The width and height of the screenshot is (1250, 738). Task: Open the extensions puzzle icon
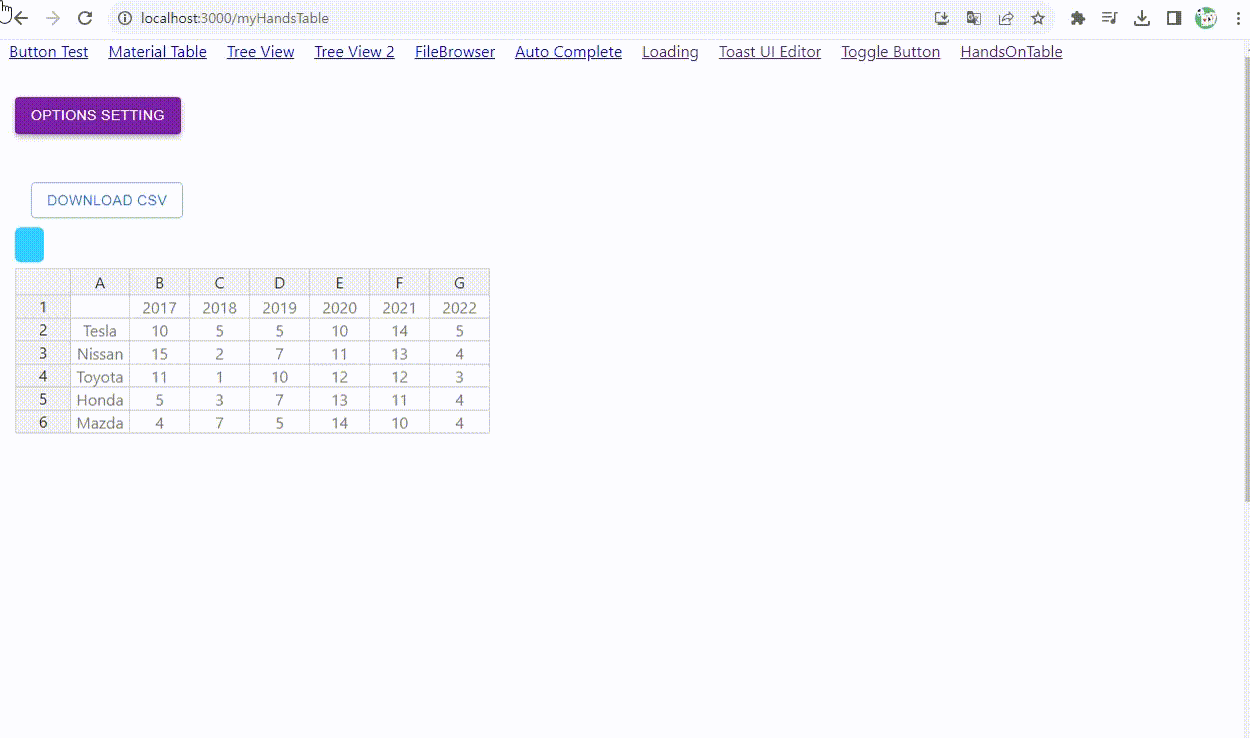(x=1078, y=18)
